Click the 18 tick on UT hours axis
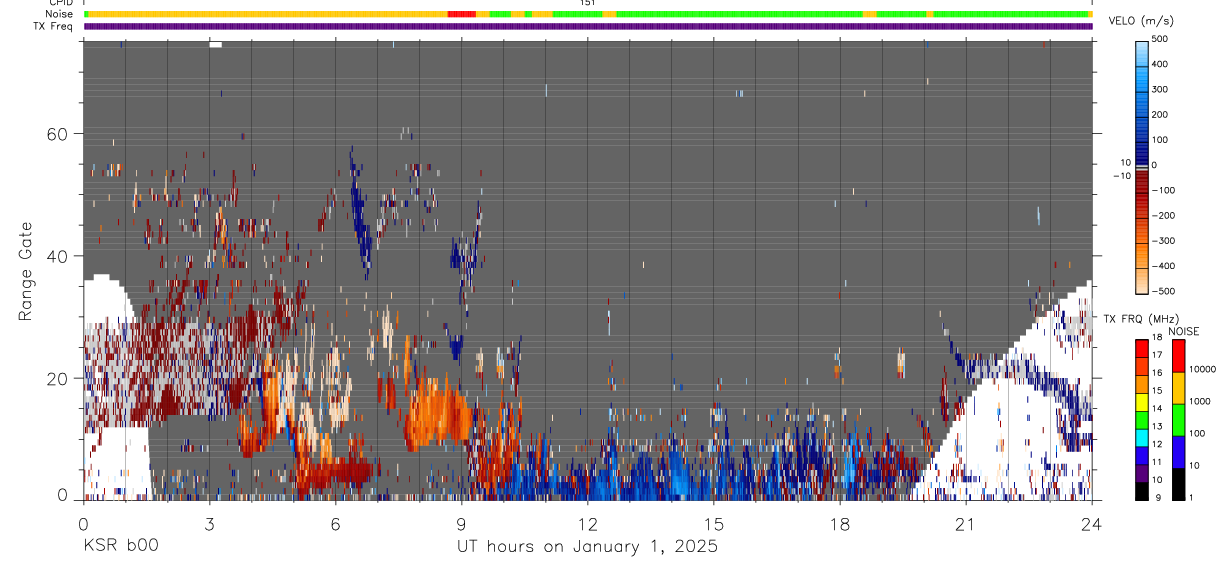 (x=840, y=523)
